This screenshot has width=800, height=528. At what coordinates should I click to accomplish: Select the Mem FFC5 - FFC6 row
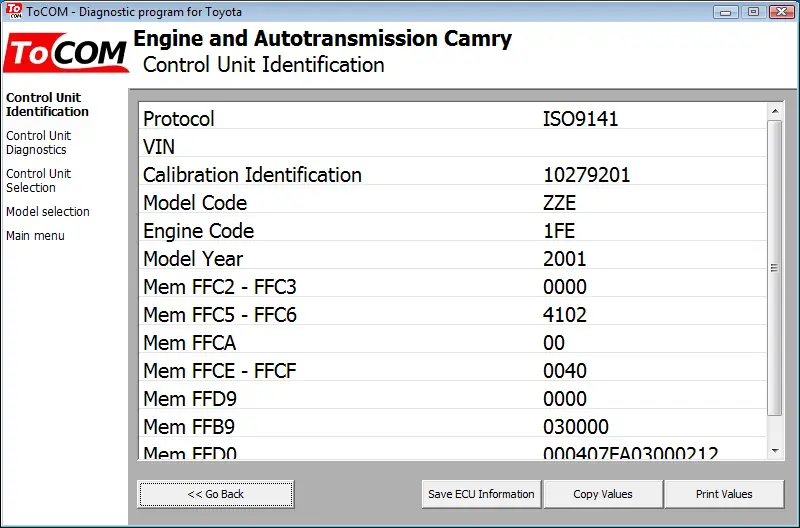(453, 315)
